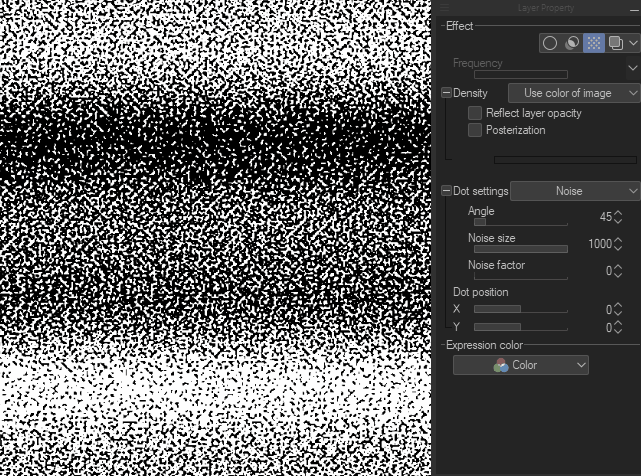Expand the effect icons dropdown arrow
The width and height of the screenshot is (641, 476).
click(633, 43)
